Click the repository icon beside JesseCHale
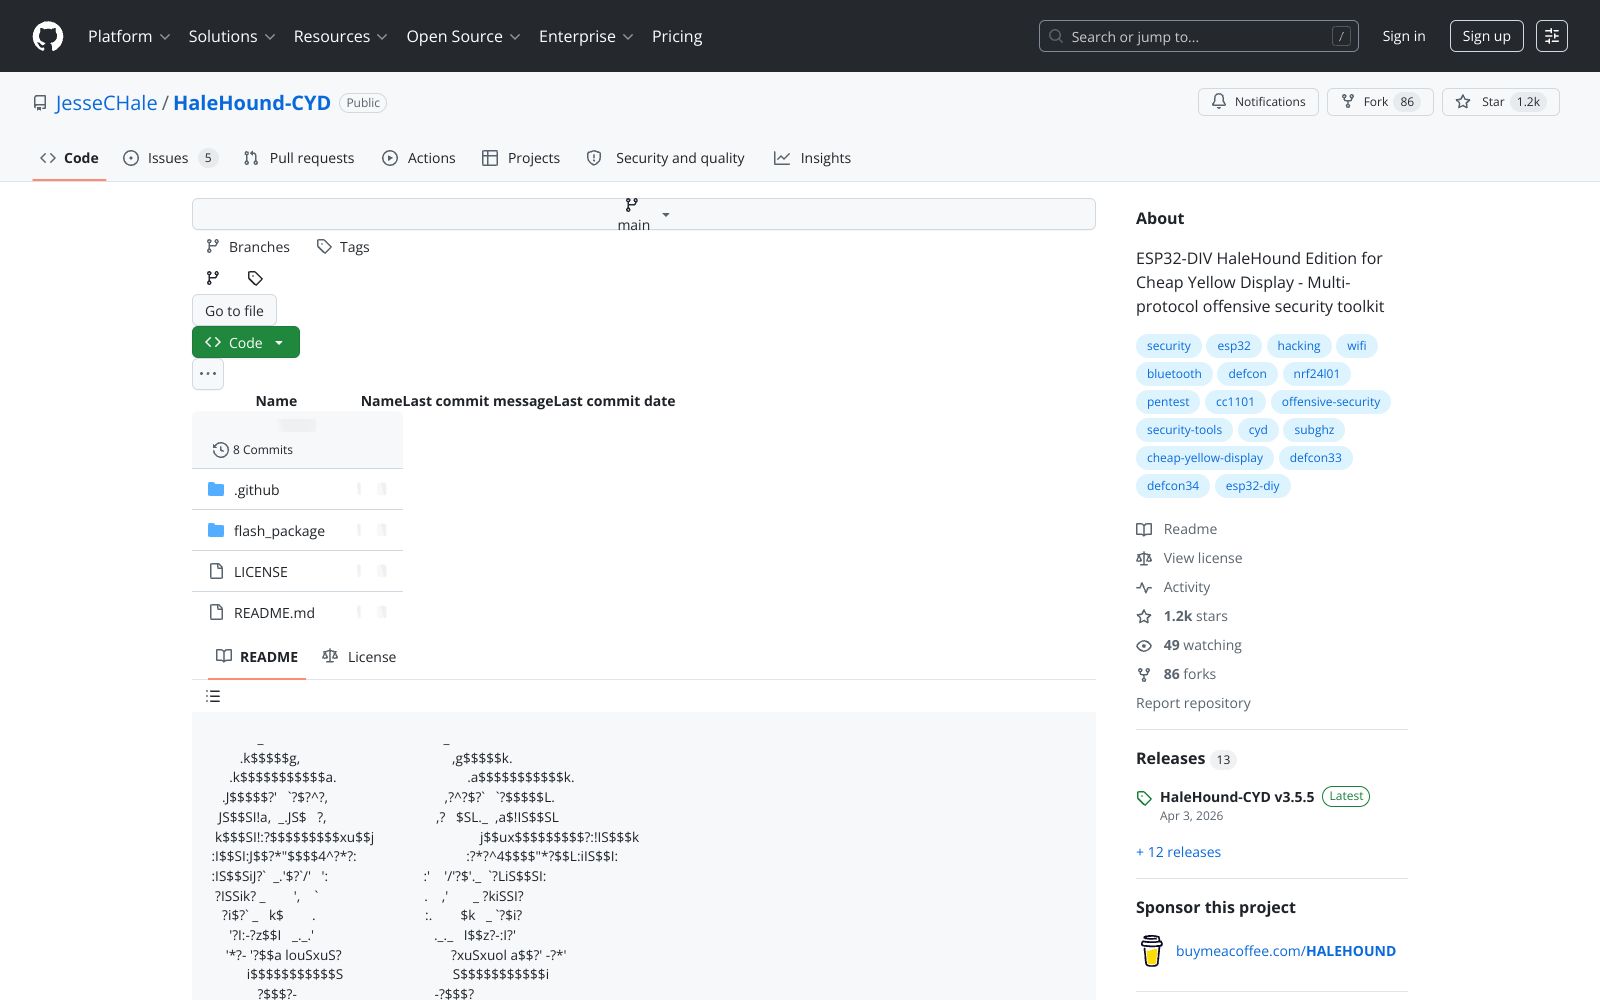 [x=40, y=103]
